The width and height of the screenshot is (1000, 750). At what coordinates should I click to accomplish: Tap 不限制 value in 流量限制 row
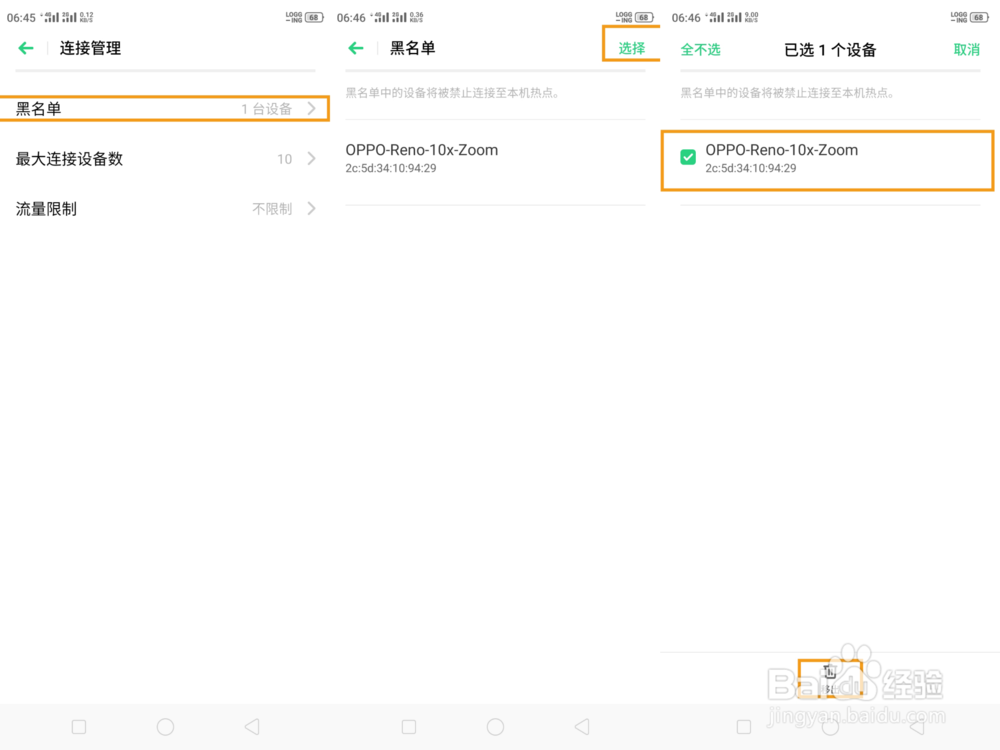pyautogui.click(x=272, y=209)
